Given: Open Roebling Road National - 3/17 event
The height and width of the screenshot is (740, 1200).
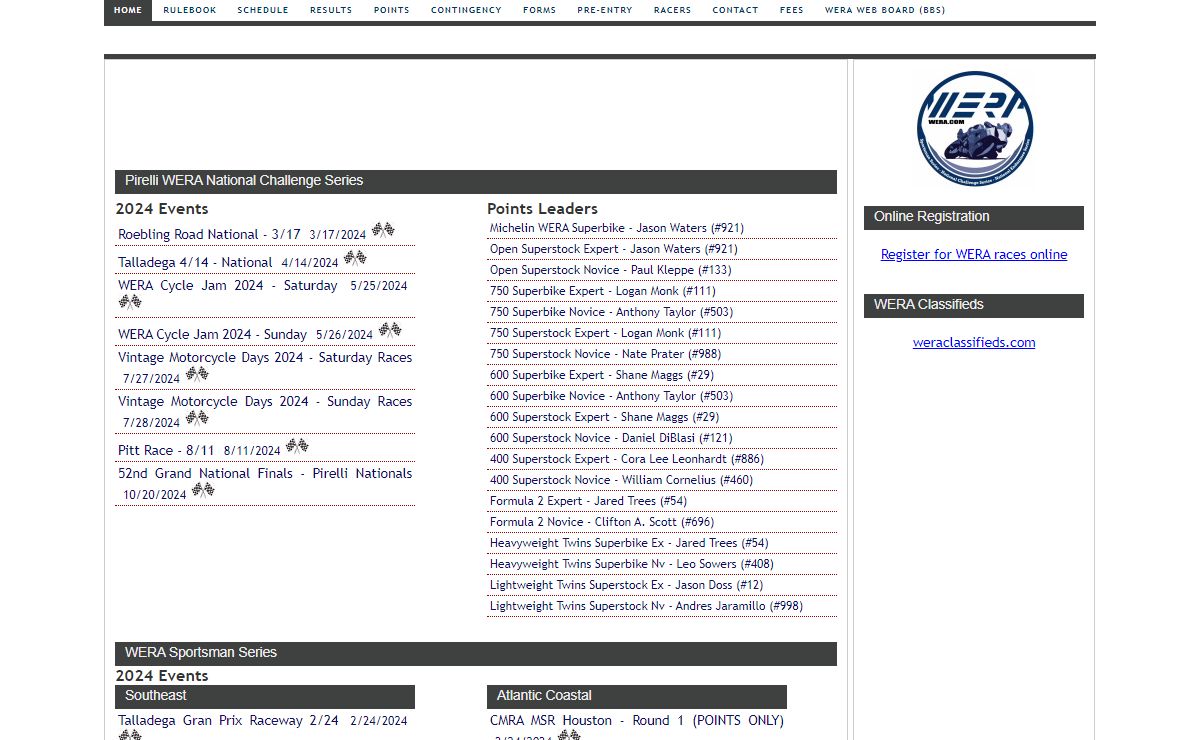Looking at the screenshot, I should point(209,234).
